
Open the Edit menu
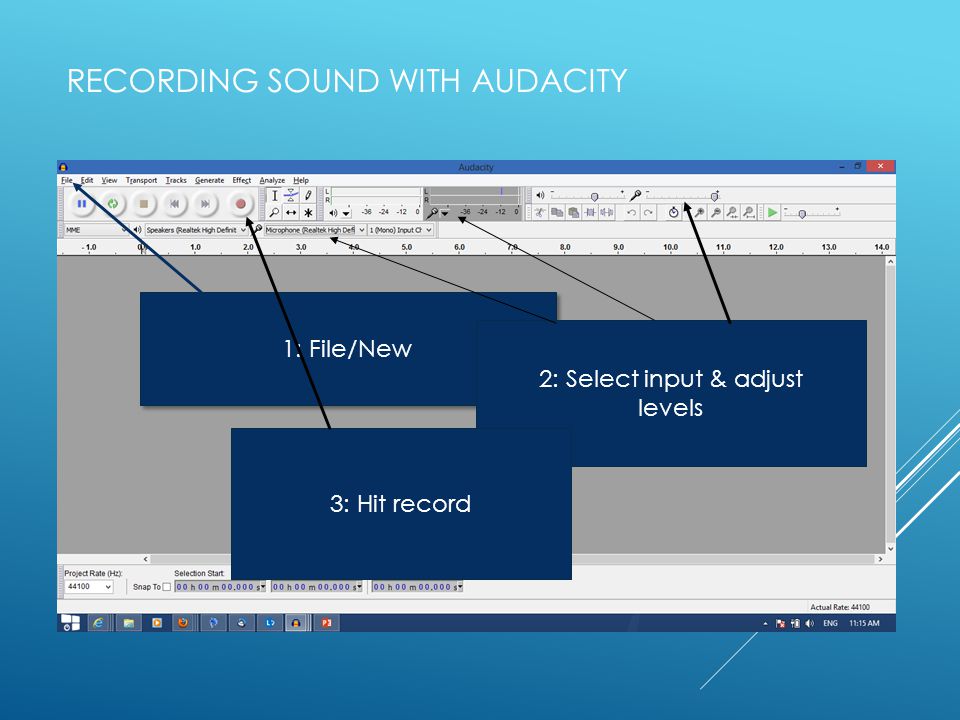tap(87, 180)
